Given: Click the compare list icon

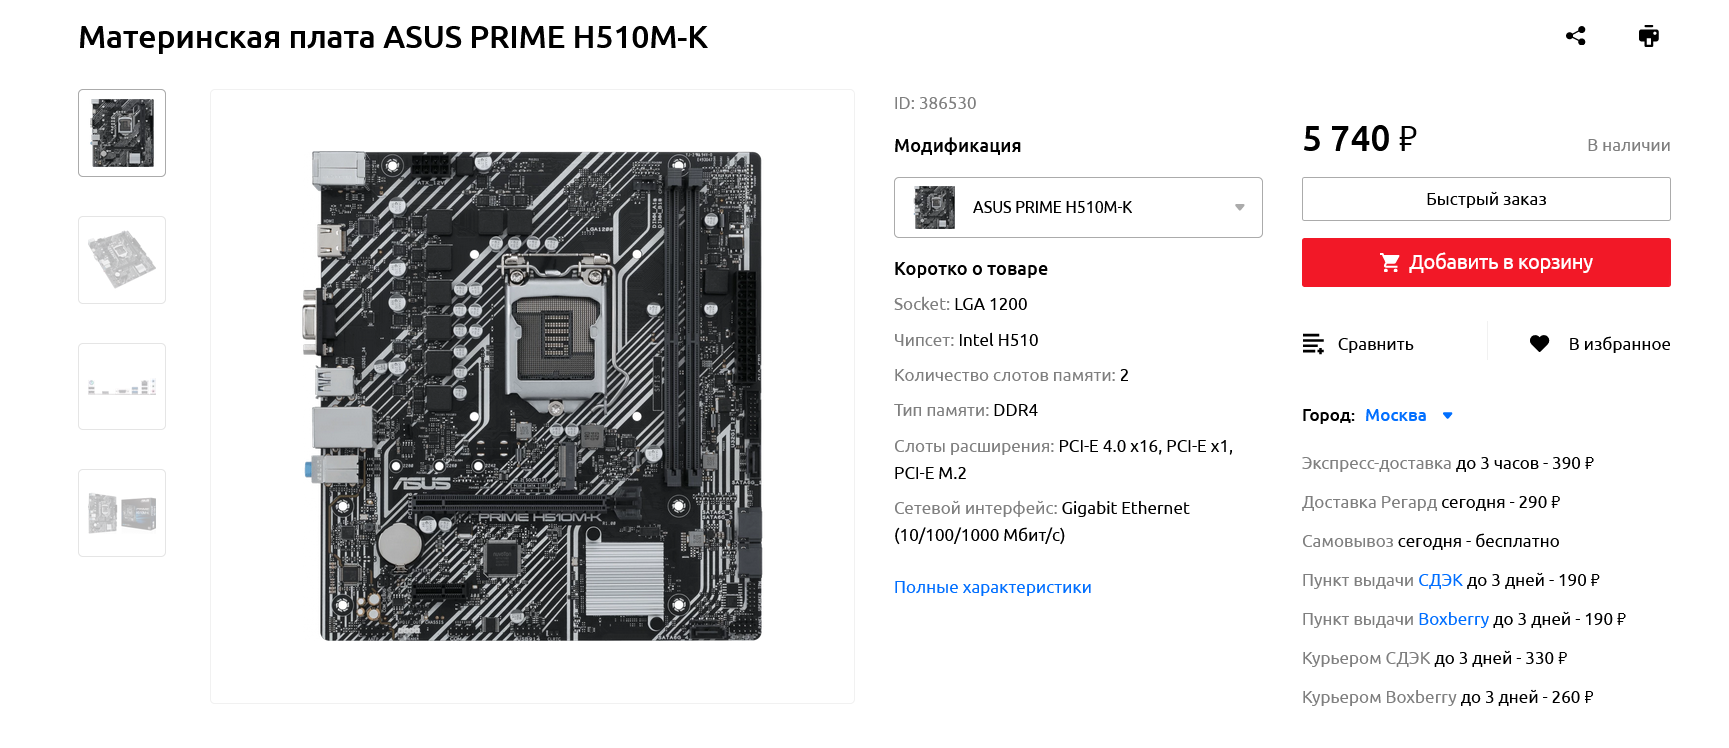Looking at the screenshot, I should pos(1313,344).
